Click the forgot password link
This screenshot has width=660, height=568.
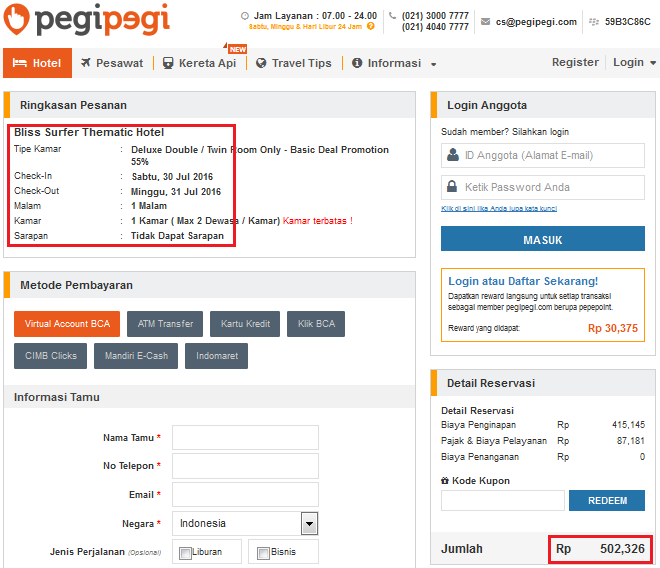(x=499, y=208)
